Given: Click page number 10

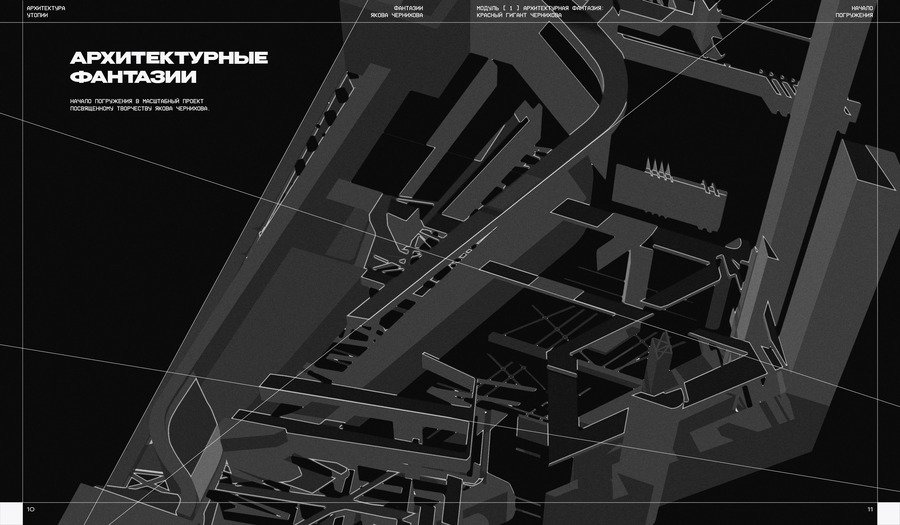Looking at the screenshot, I should [30, 509].
